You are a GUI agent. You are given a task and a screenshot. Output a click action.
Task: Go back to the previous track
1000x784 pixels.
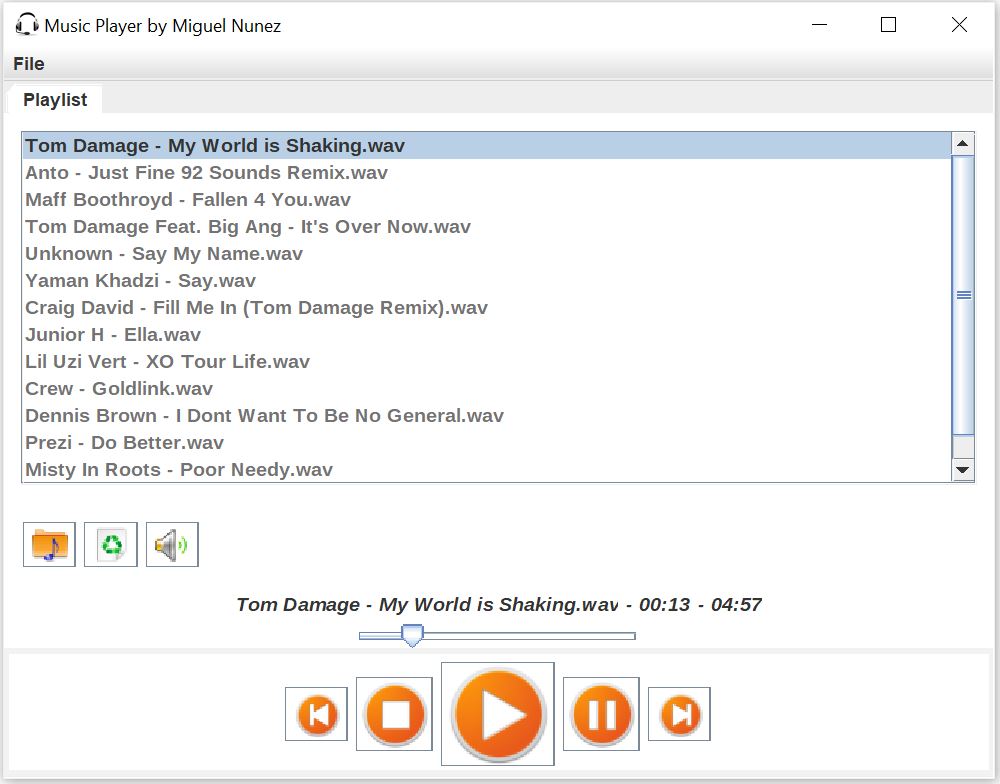tap(316, 714)
